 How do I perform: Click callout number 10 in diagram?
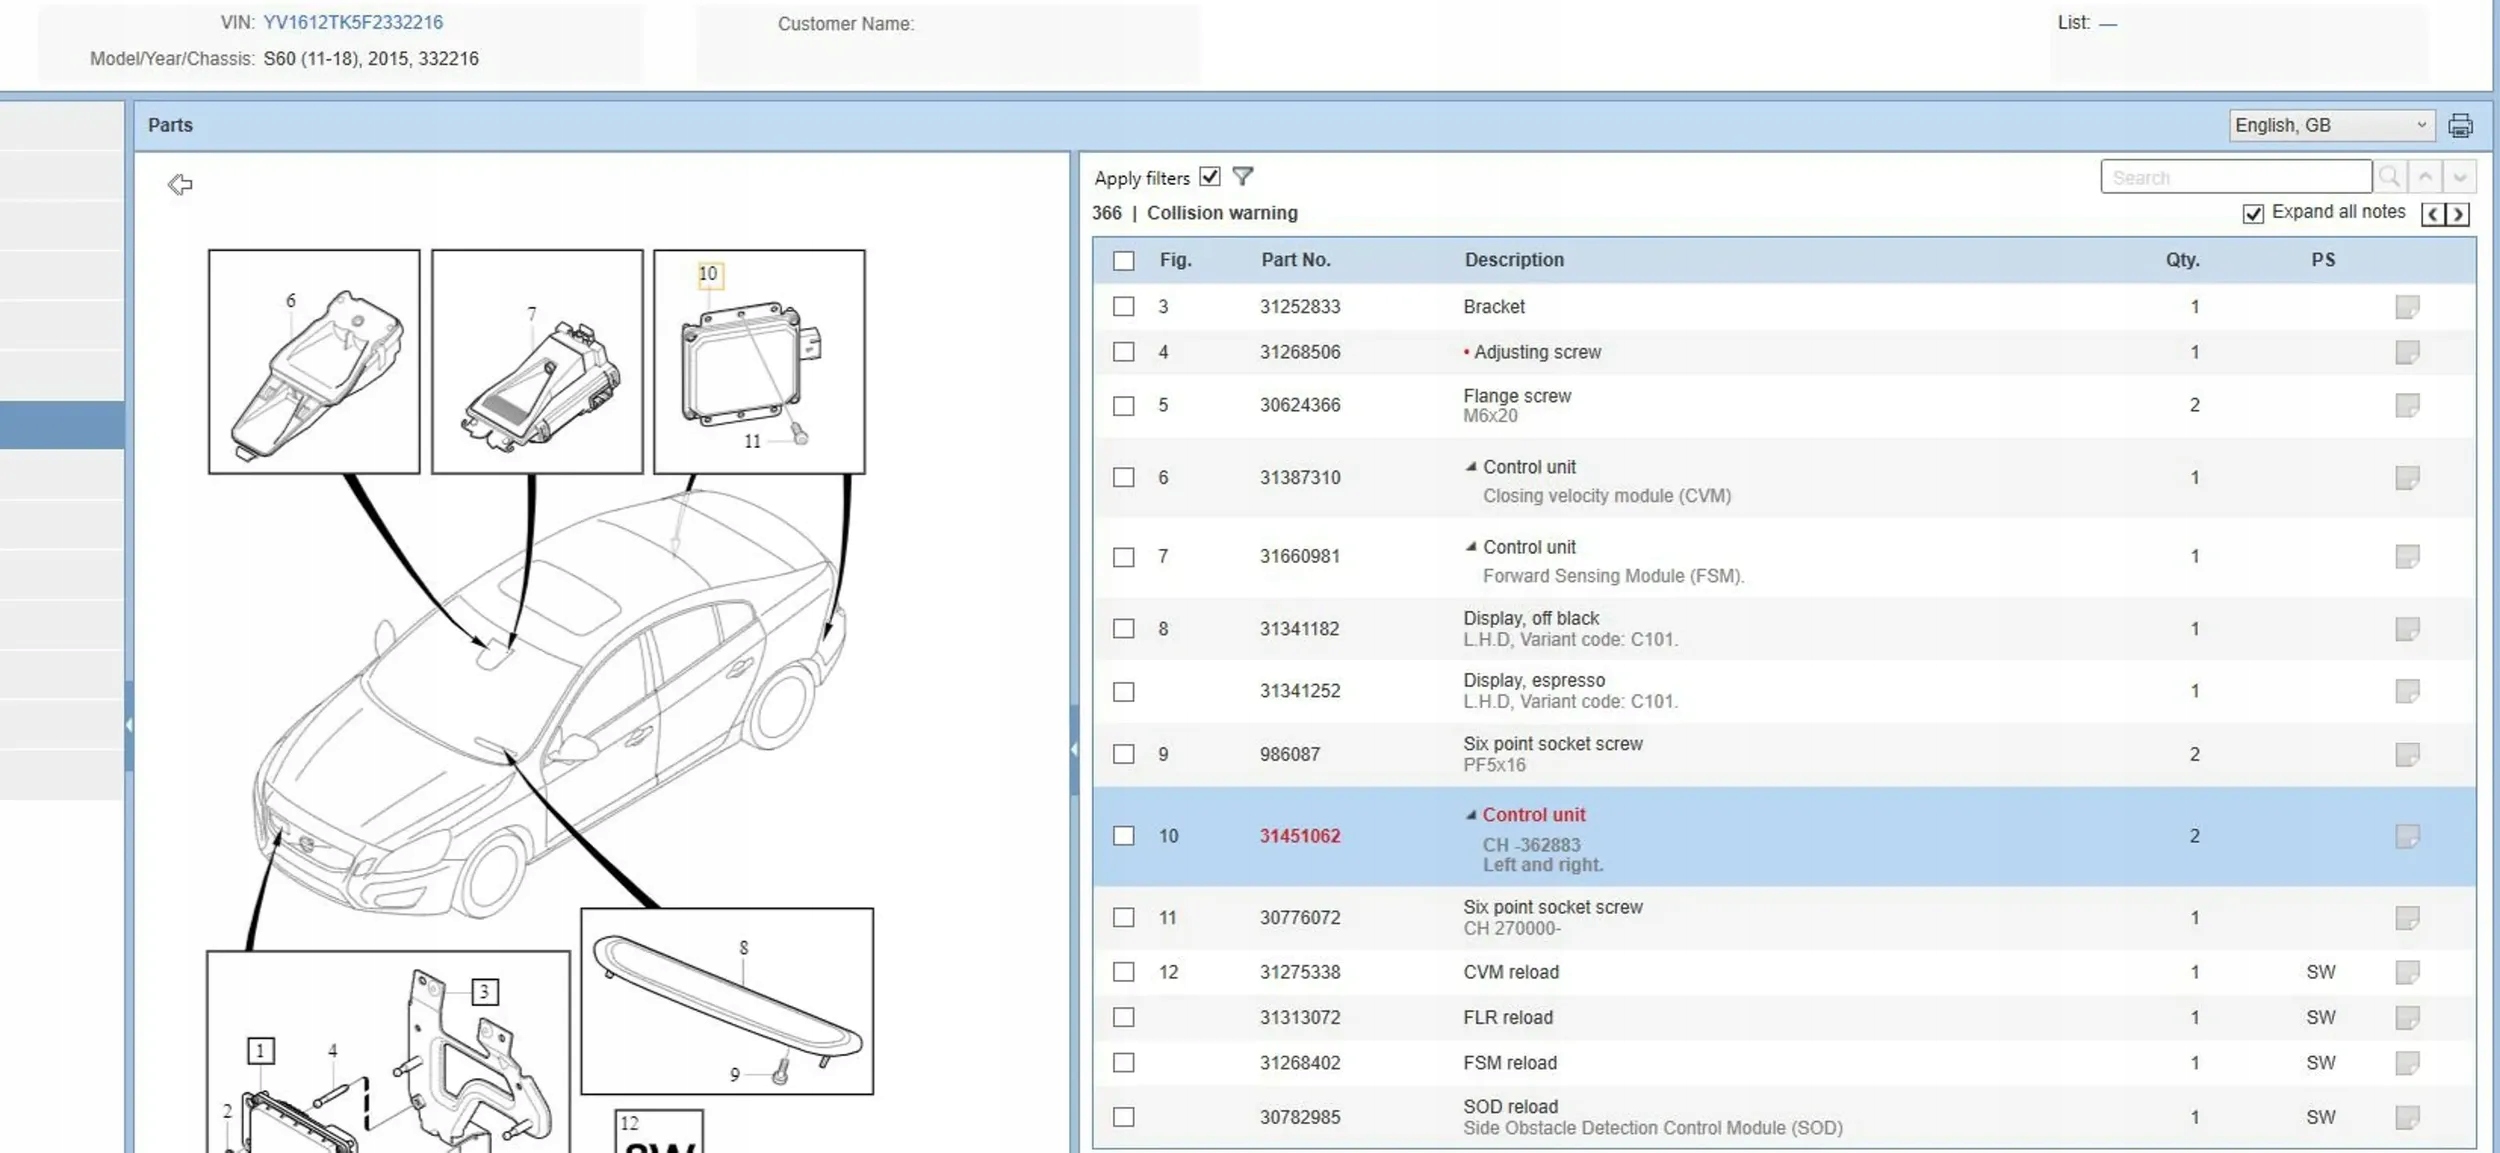click(x=708, y=274)
